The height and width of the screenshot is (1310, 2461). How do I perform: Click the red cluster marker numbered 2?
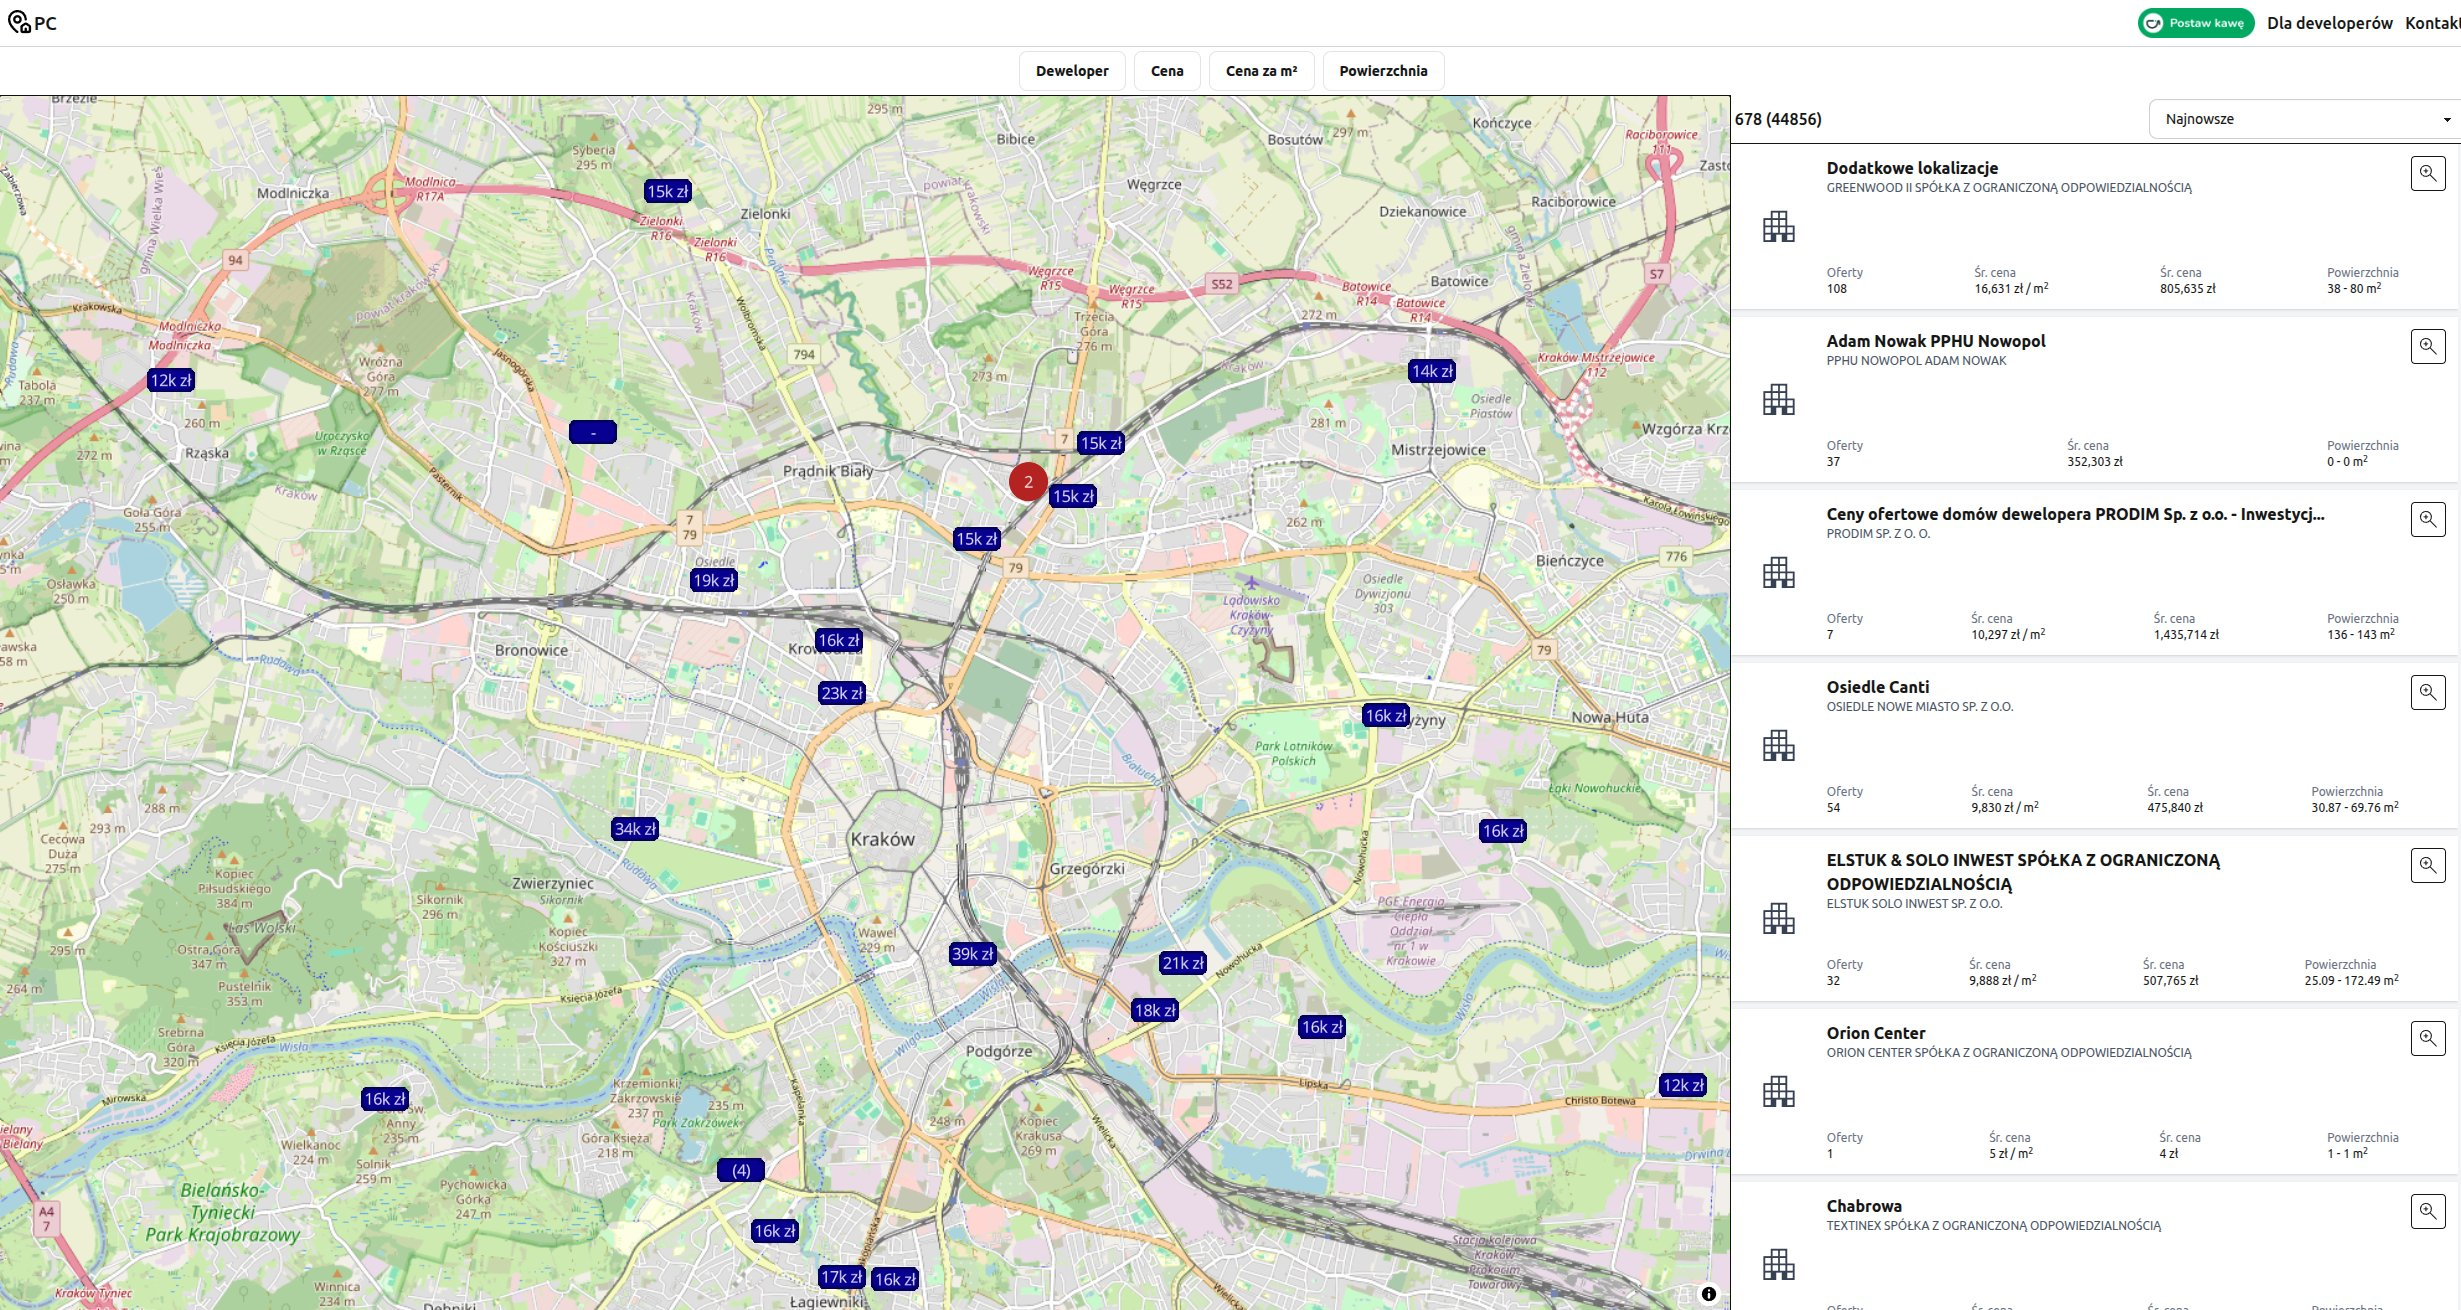(1027, 482)
